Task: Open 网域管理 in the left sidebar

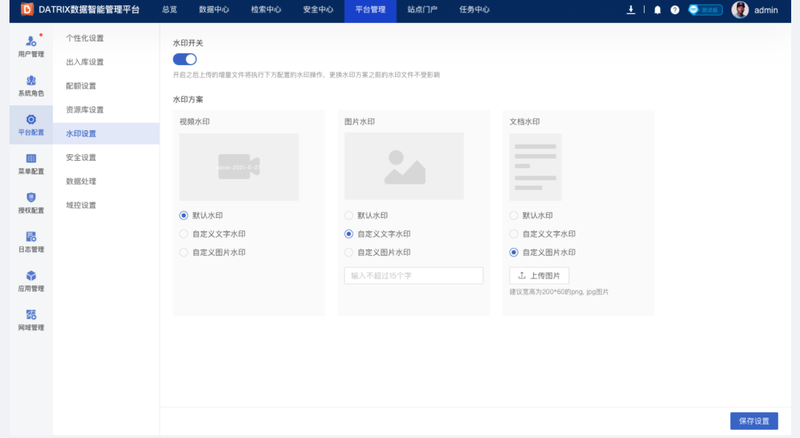Action: [31, 320]
